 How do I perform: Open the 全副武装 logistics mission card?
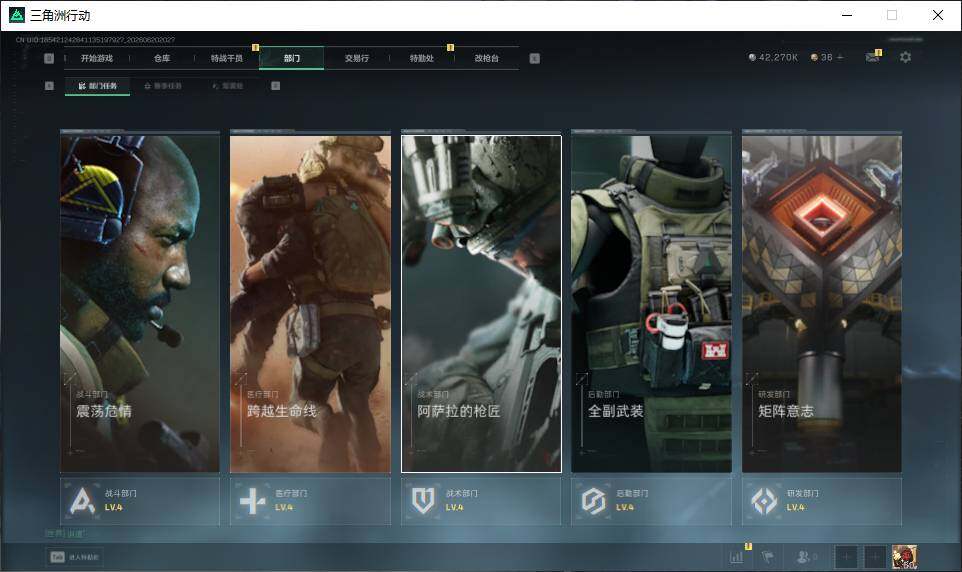[652, 304]
